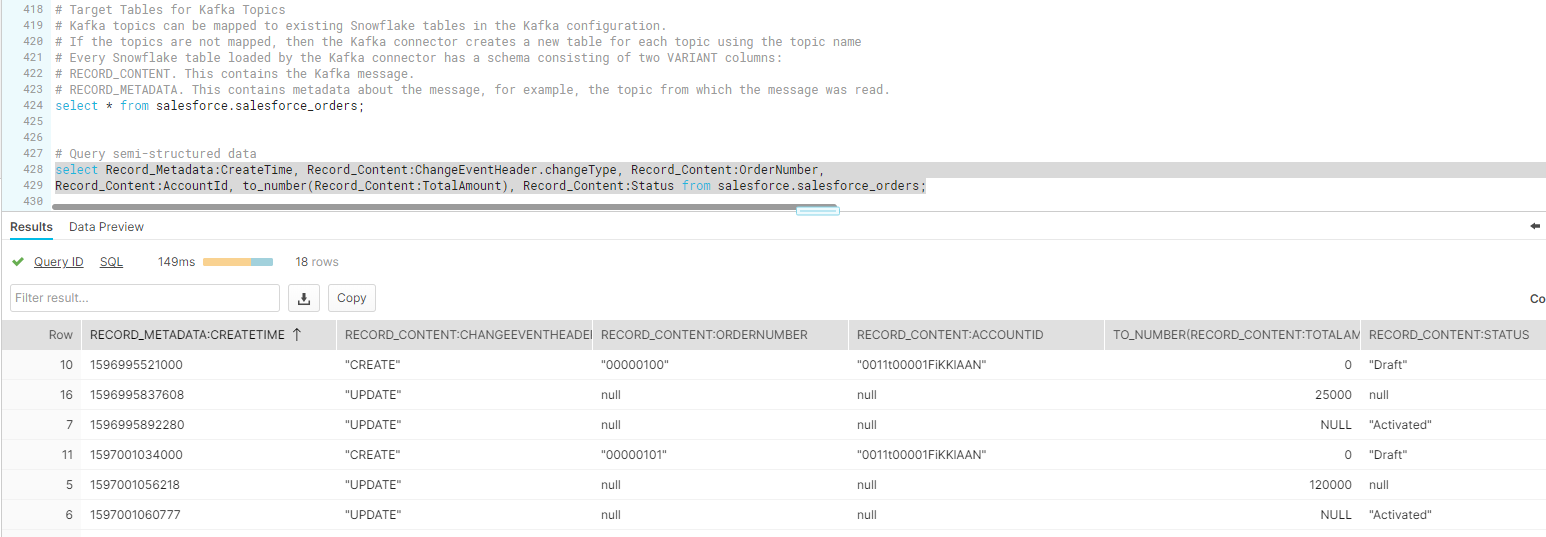The height and width of the screenshot is (537, 1546).
Task: Click the Row column header
Action: 61,335
